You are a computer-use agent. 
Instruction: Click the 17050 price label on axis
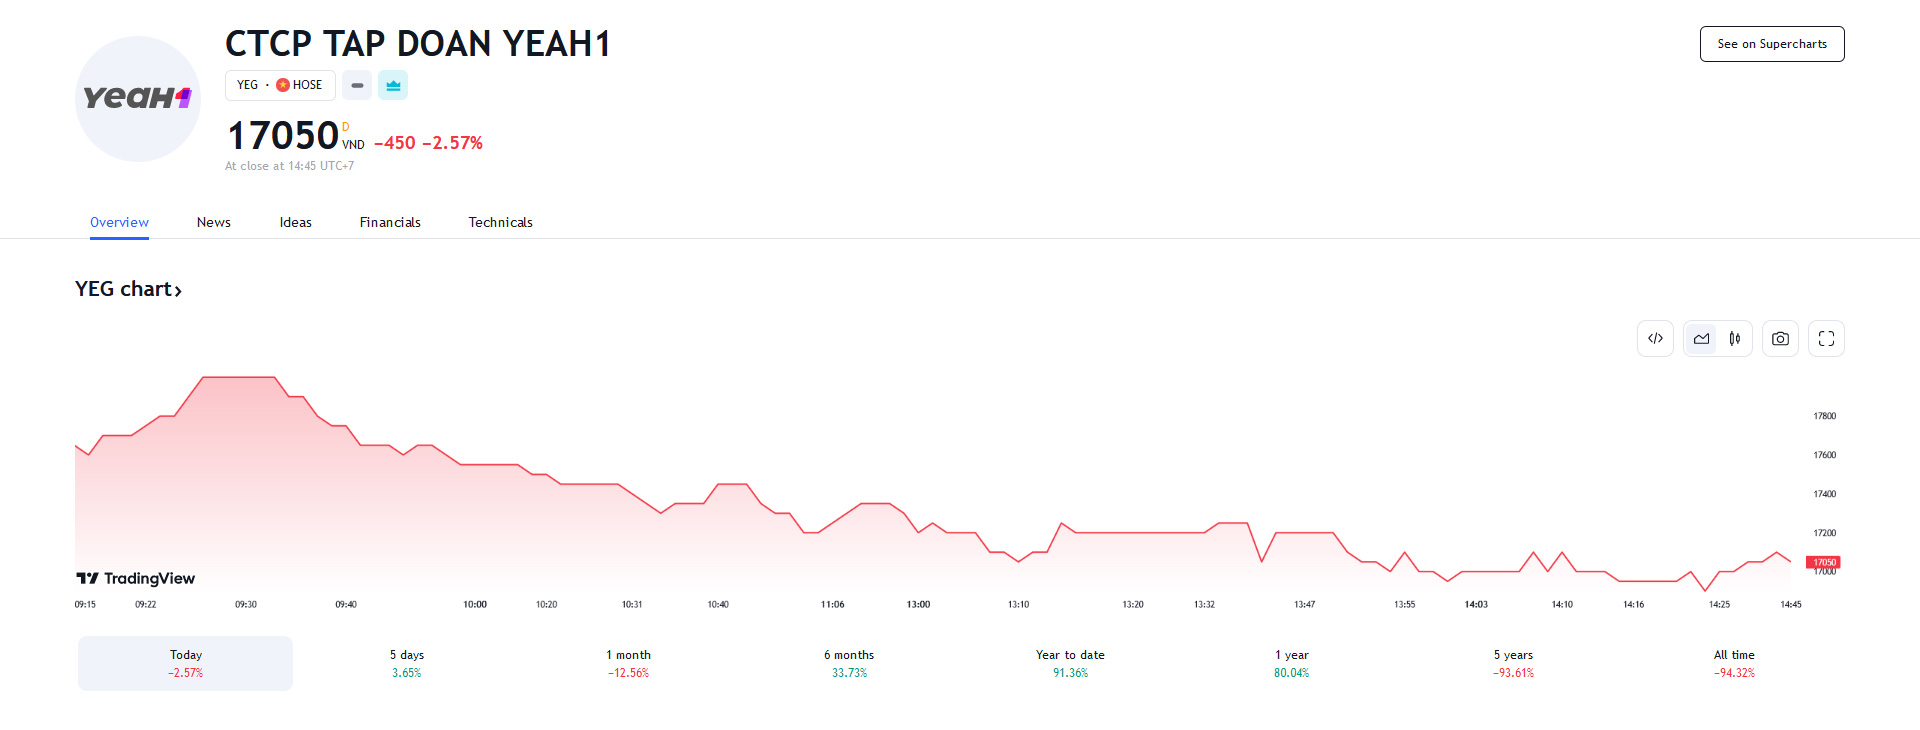(x=1824, y=562)
